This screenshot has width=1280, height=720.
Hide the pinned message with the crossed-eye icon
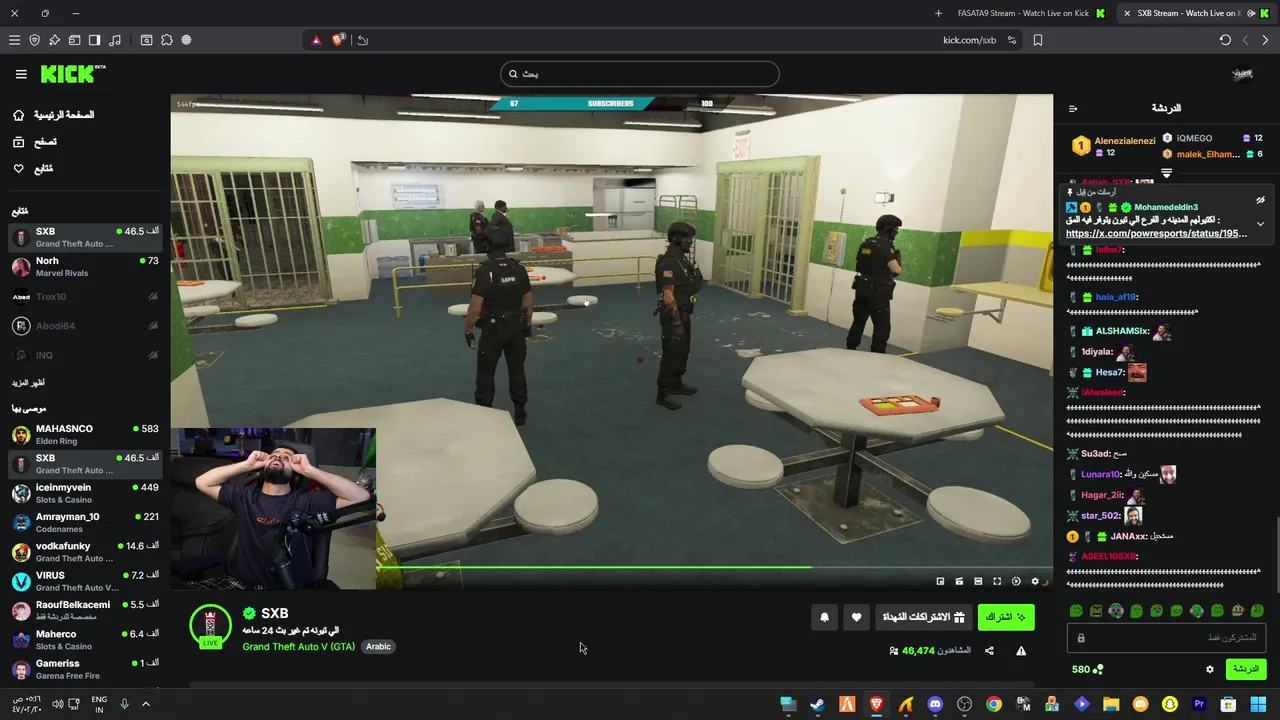click(1260, 200)
